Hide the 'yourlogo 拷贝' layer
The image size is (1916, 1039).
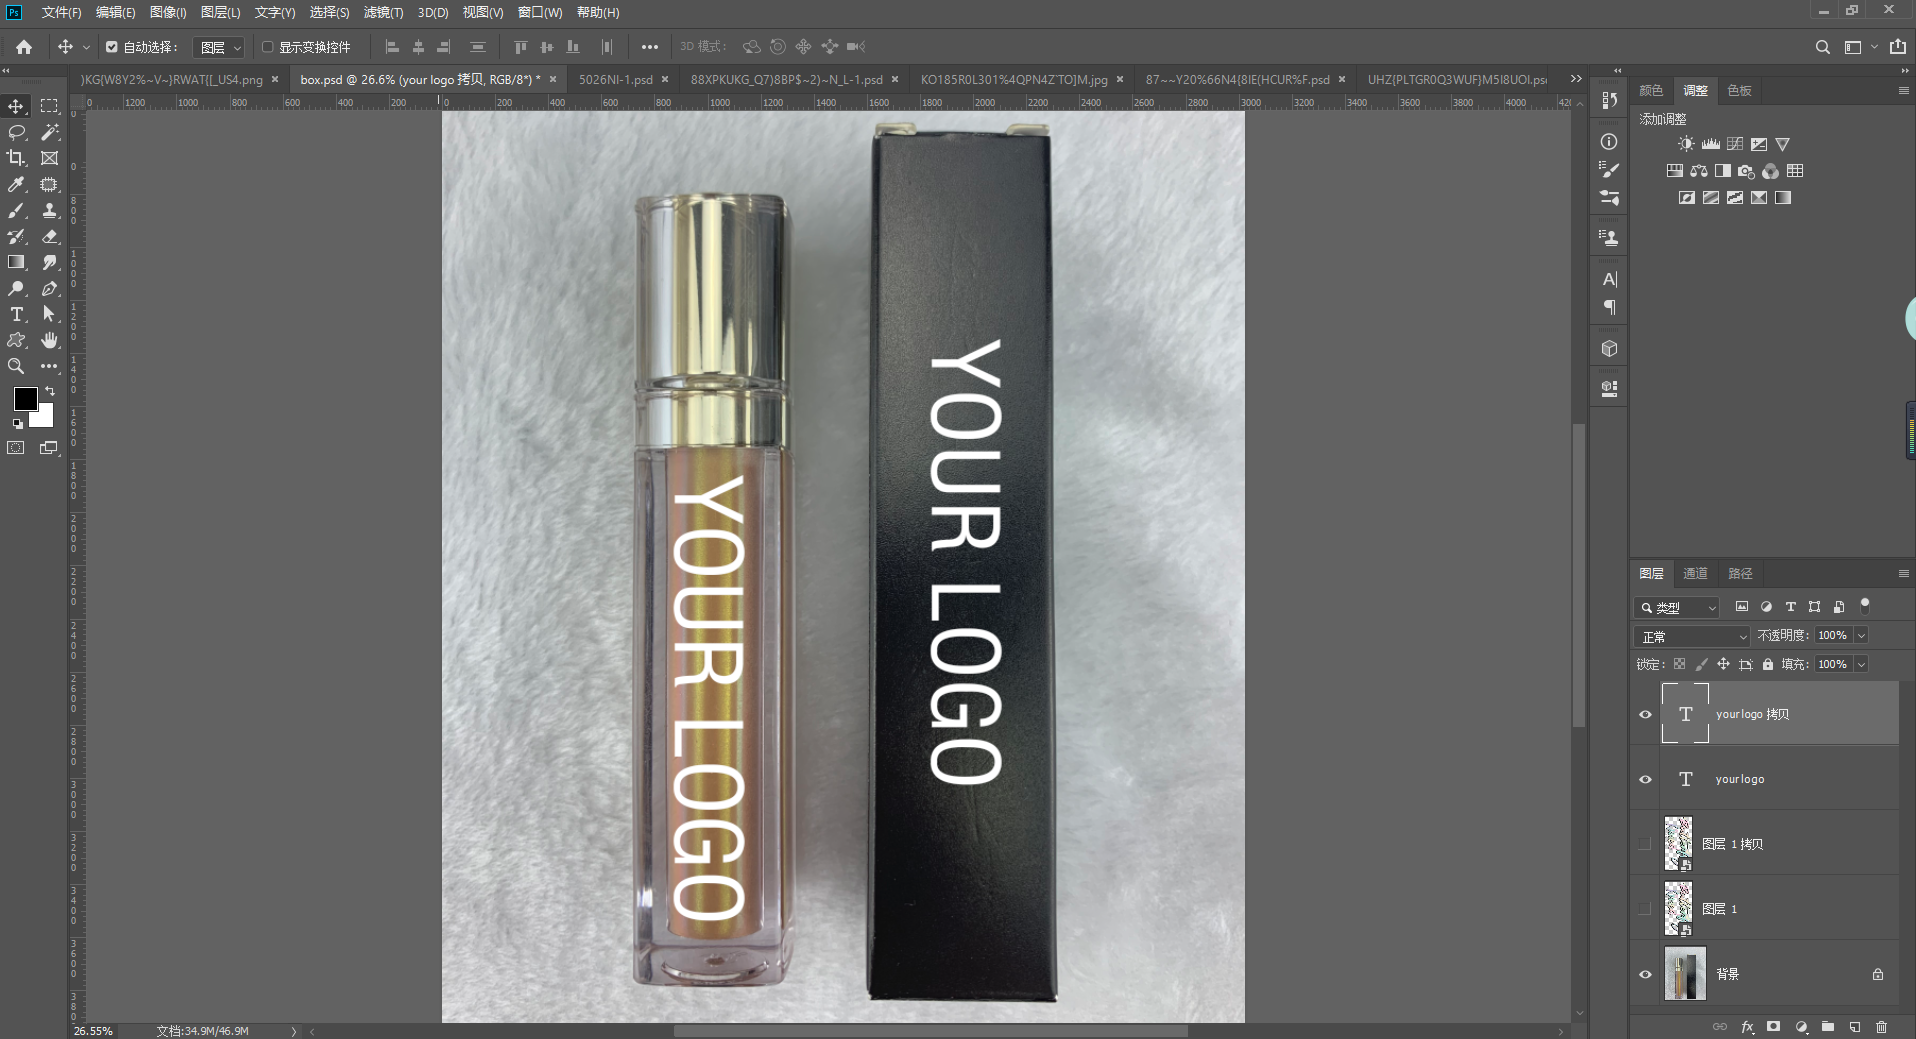[x=1645, y=714]
